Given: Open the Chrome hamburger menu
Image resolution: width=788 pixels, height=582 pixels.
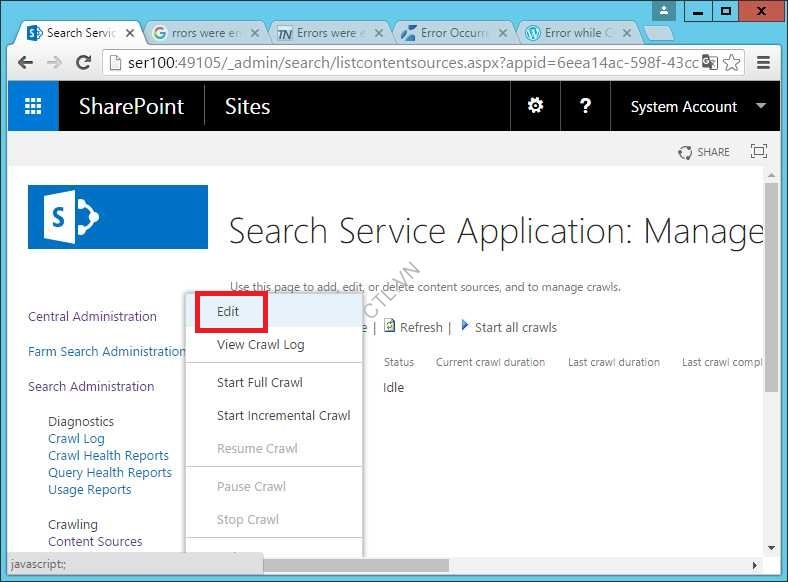Looking at the screenshot, I should (x=764, y=62).
